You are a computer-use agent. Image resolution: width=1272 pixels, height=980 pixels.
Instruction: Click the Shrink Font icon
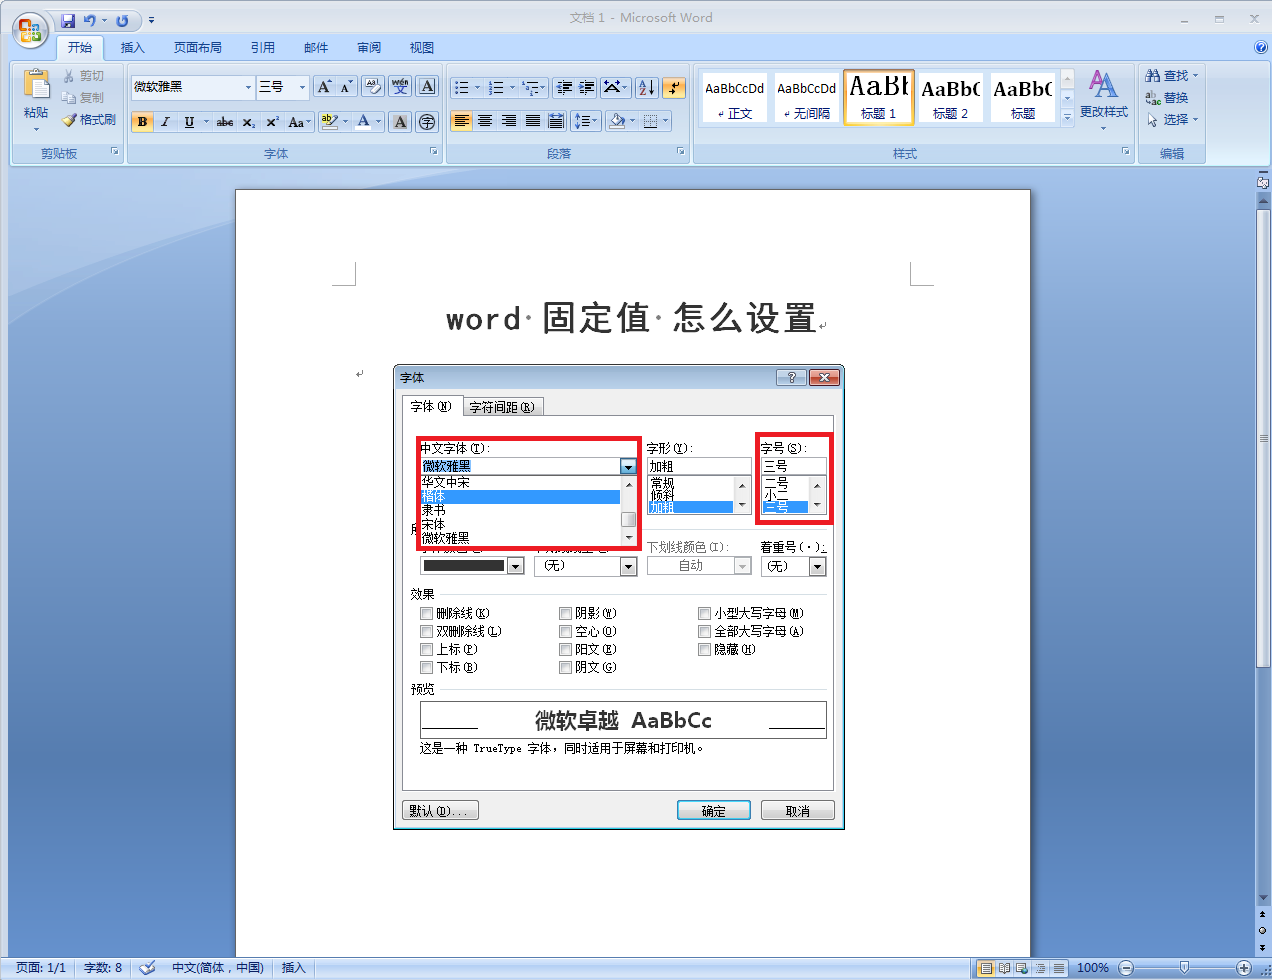(346, 87)
